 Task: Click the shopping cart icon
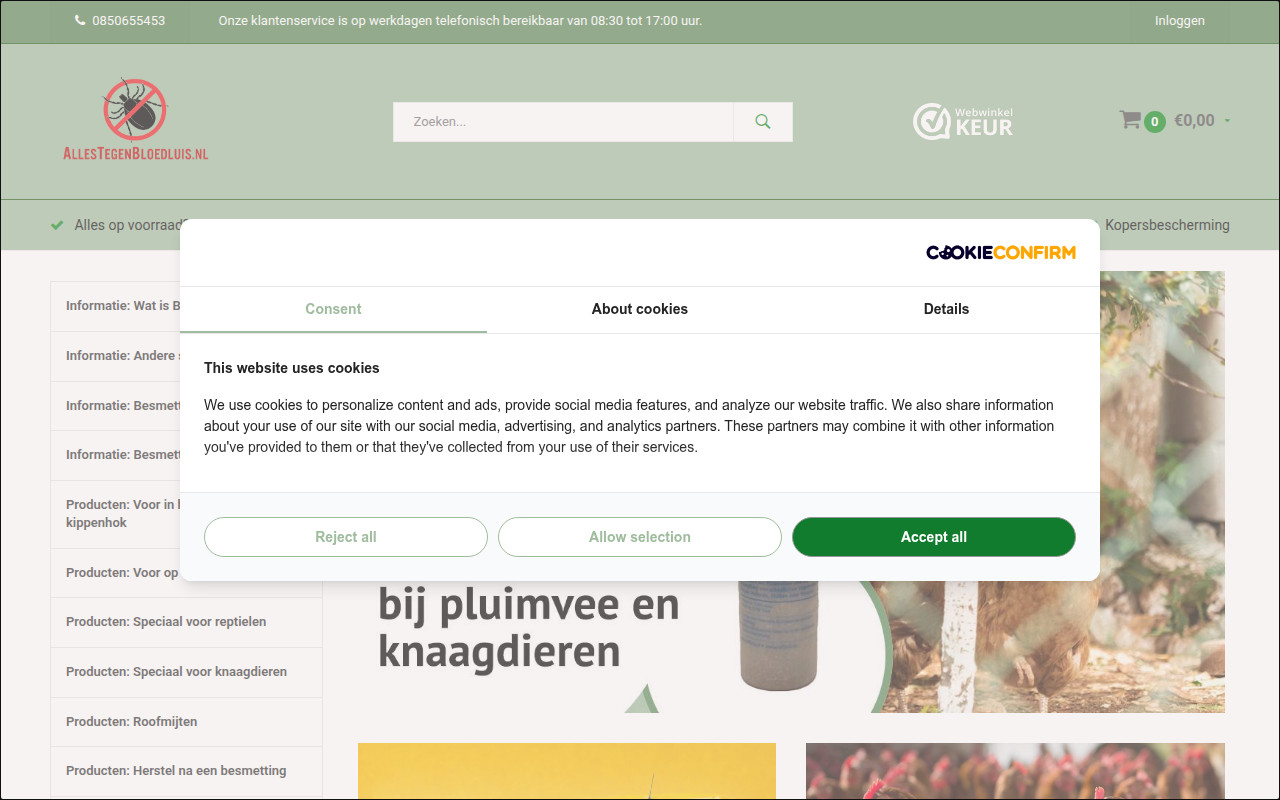tap(1130, 120)
